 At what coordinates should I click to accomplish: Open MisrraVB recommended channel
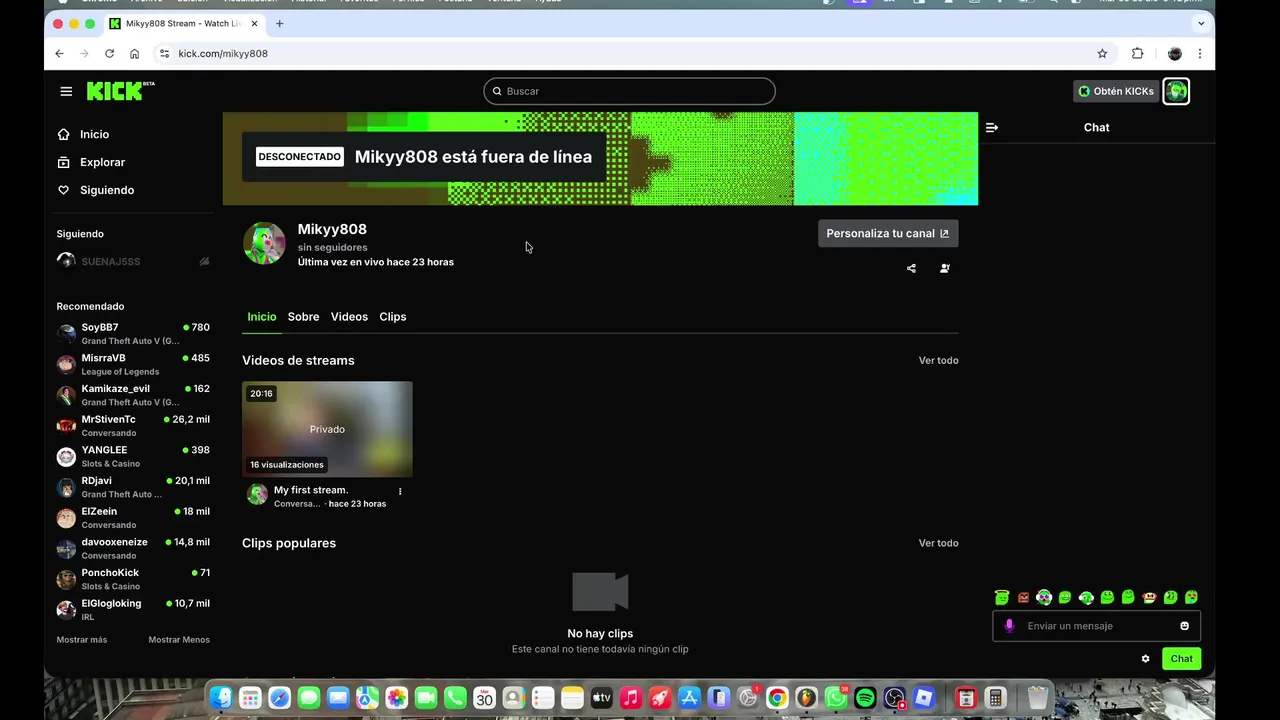point(134,365)
